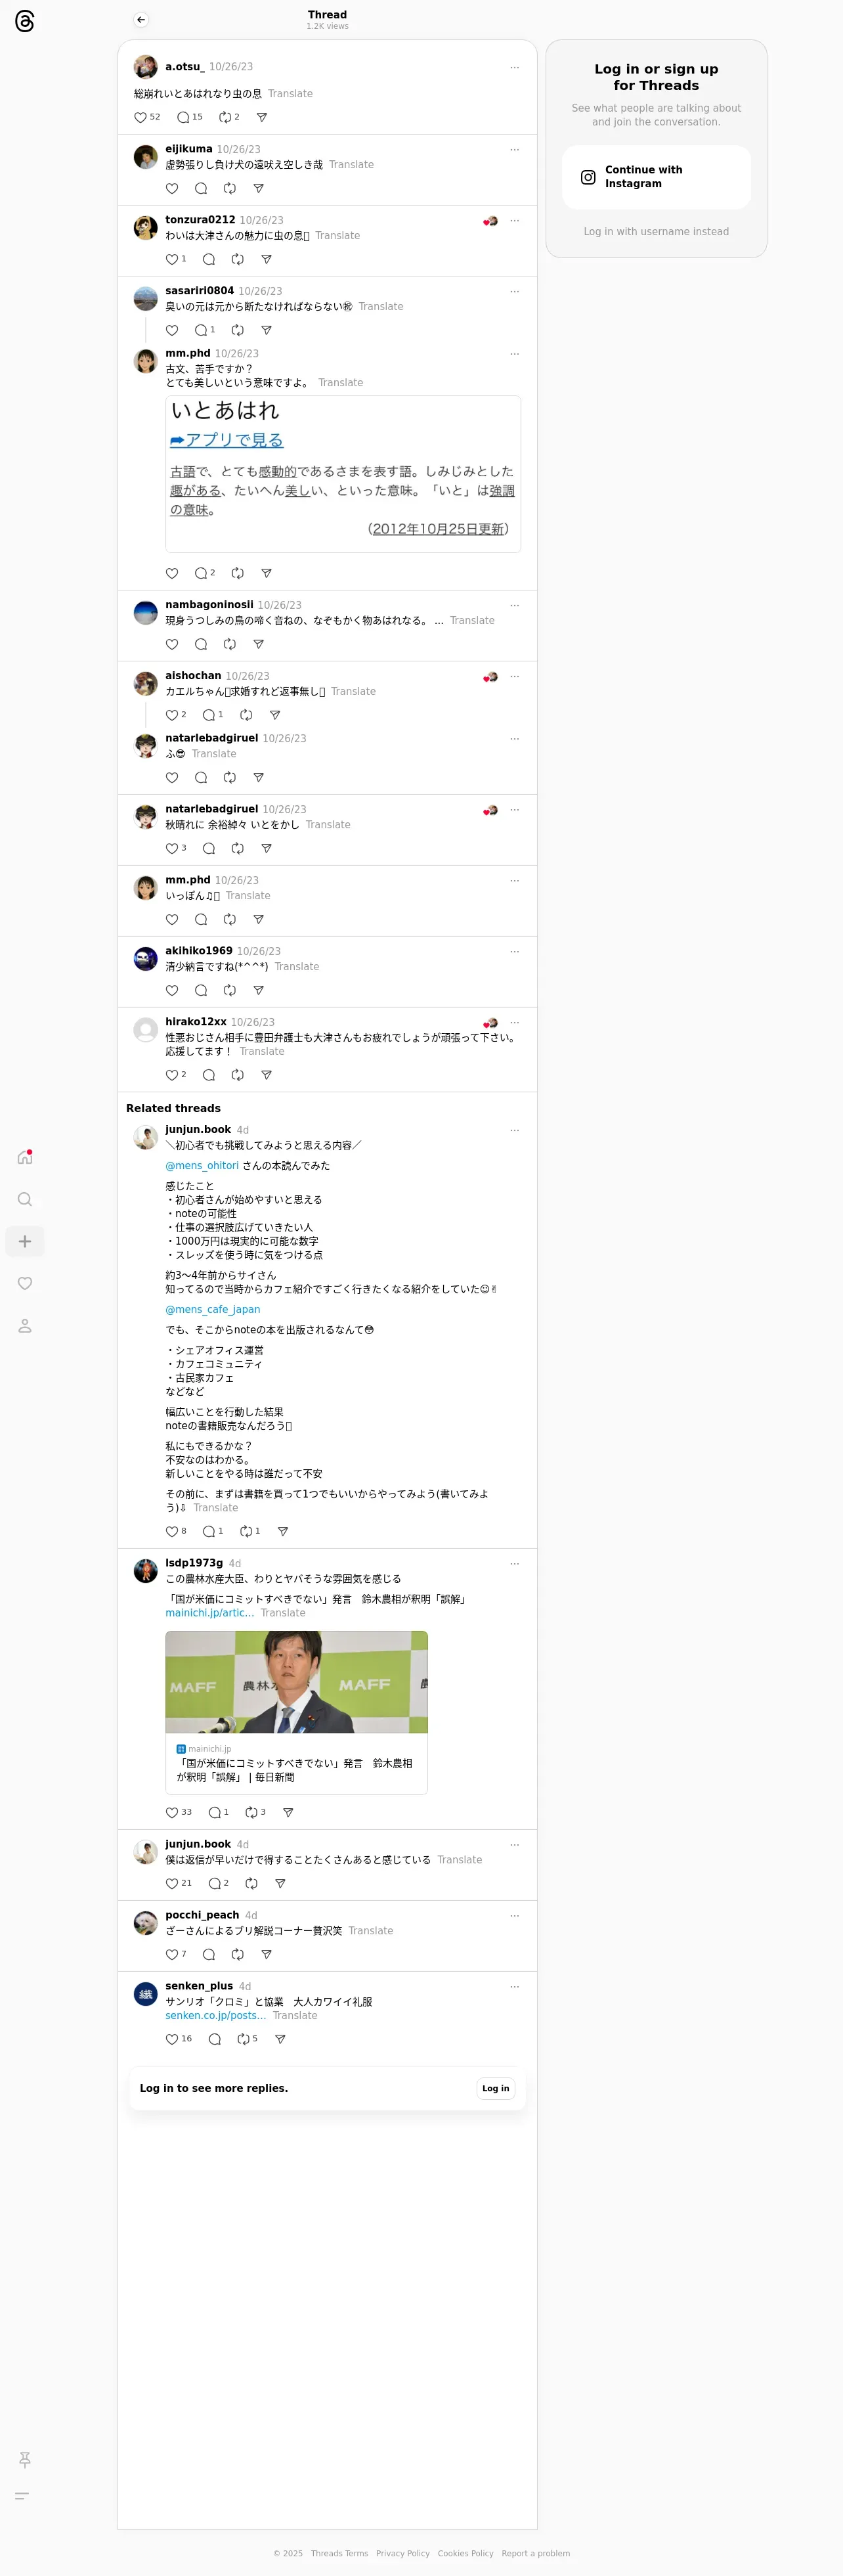Image resolution: width=843 pixels, height=2576 pixels.
Task: Open more options on nambagoninosii's reply
Action: [515, 605]
